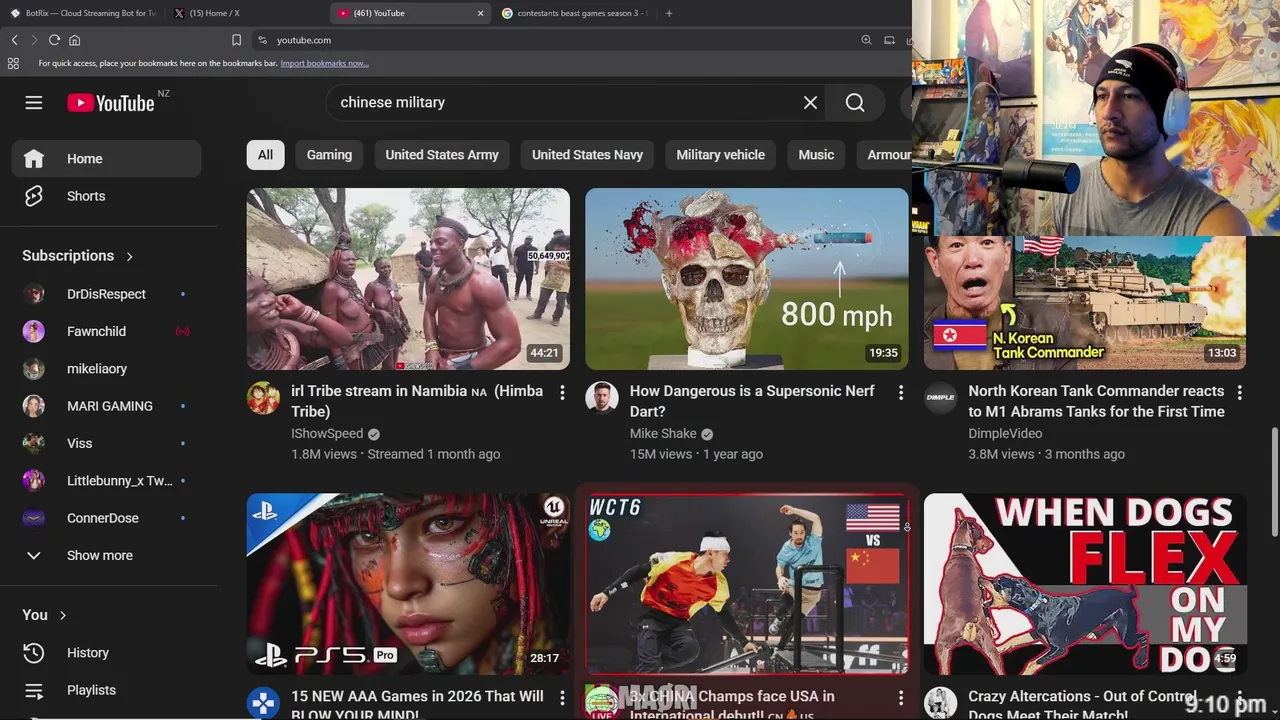Select the Gaming filter chip
This screenshot has height=720, width=1280.
(x=329, y=155)
